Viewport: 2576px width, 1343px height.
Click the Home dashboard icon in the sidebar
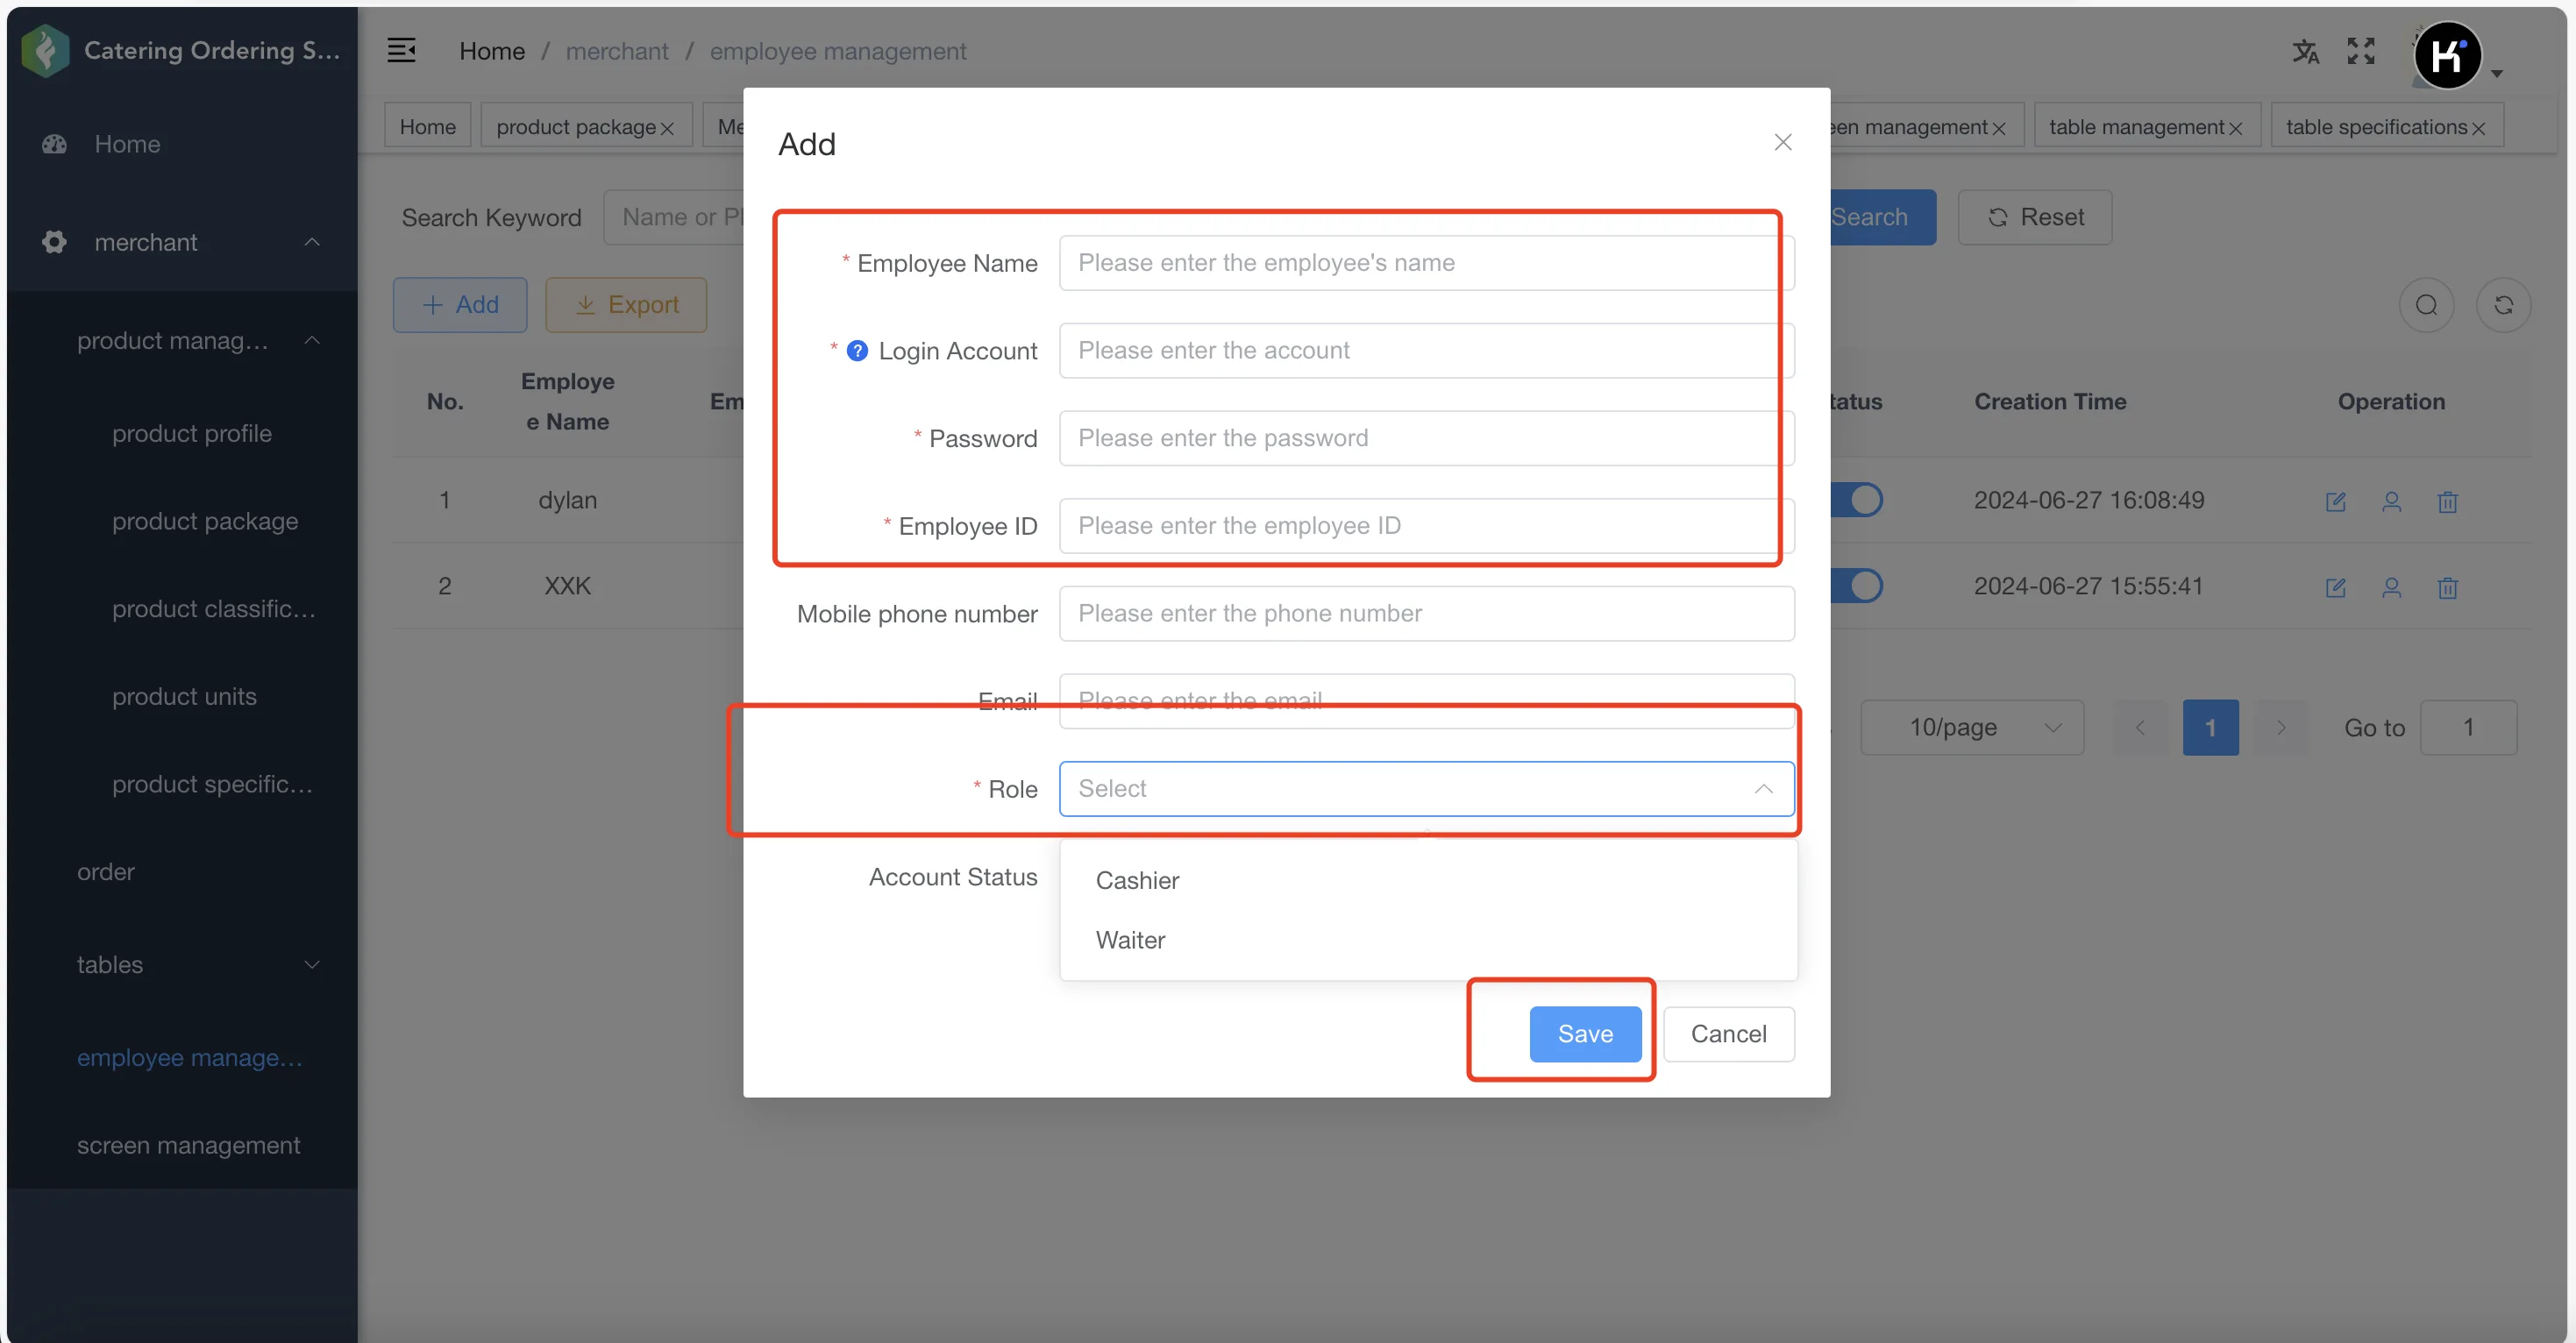[x=54, y=144]
